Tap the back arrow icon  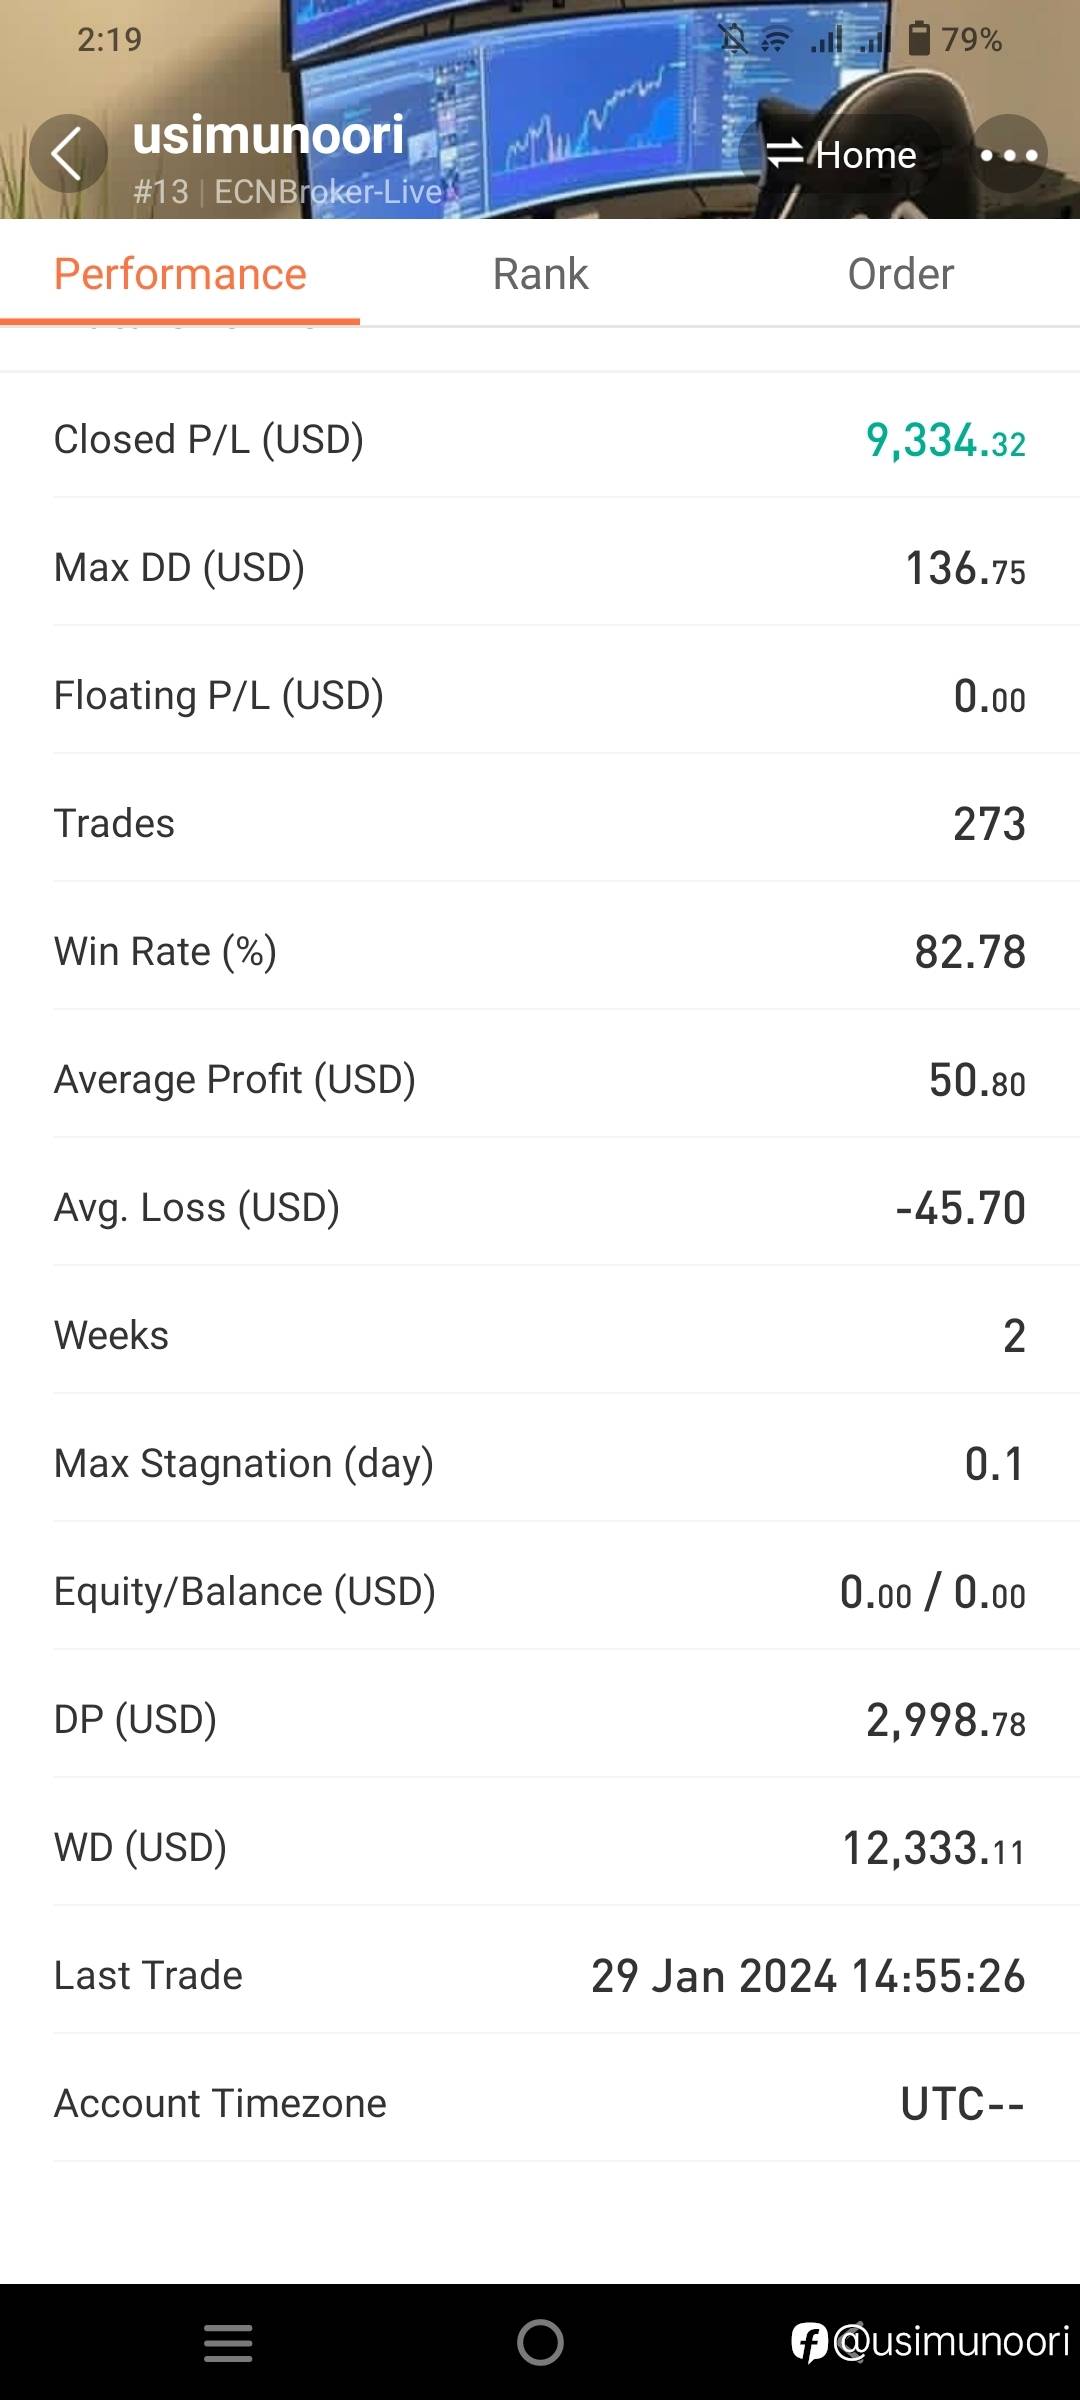[67, 154]
